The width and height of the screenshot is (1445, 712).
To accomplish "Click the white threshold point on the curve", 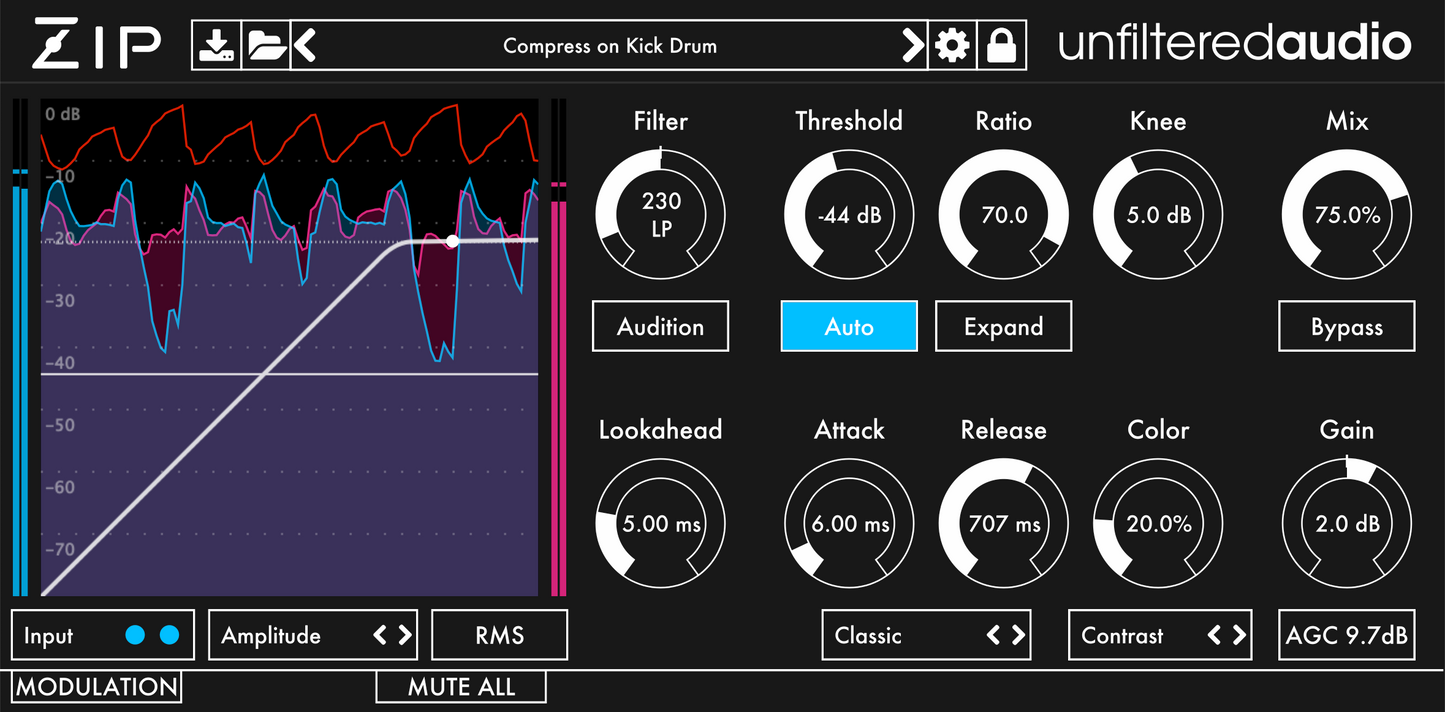I will pos(453,241).
